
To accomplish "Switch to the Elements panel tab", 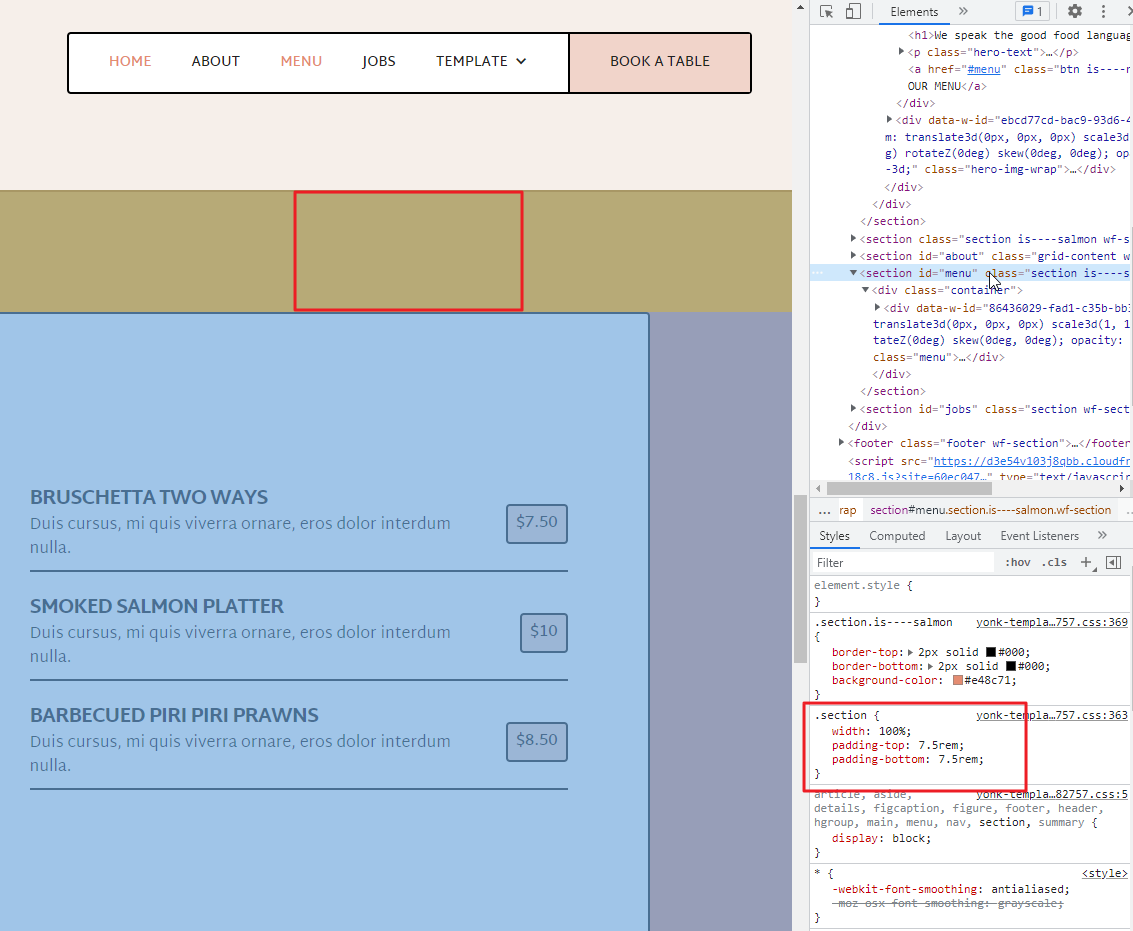I will point(914,12).
